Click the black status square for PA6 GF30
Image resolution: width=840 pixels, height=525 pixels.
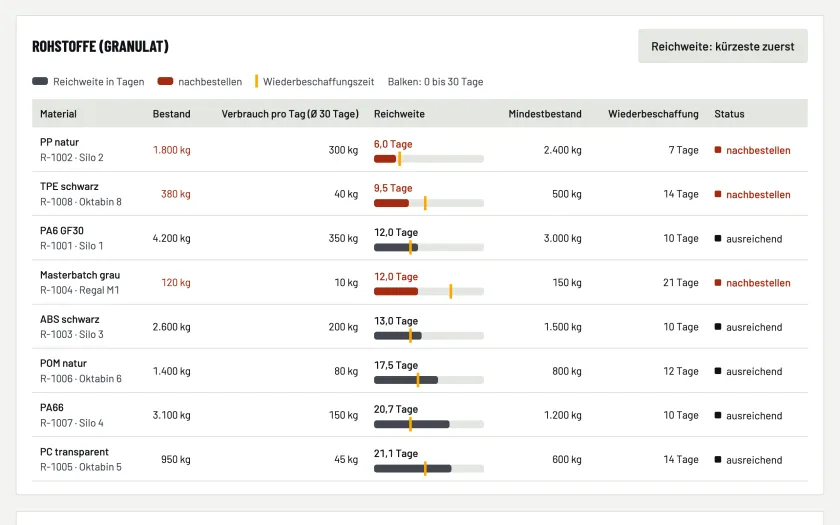point(718,238)
